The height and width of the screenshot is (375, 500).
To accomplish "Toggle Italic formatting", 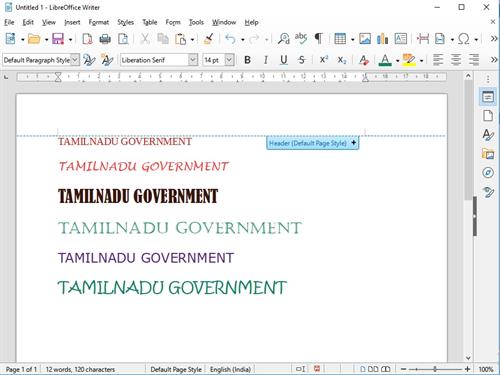I will (x=266, y=60).
